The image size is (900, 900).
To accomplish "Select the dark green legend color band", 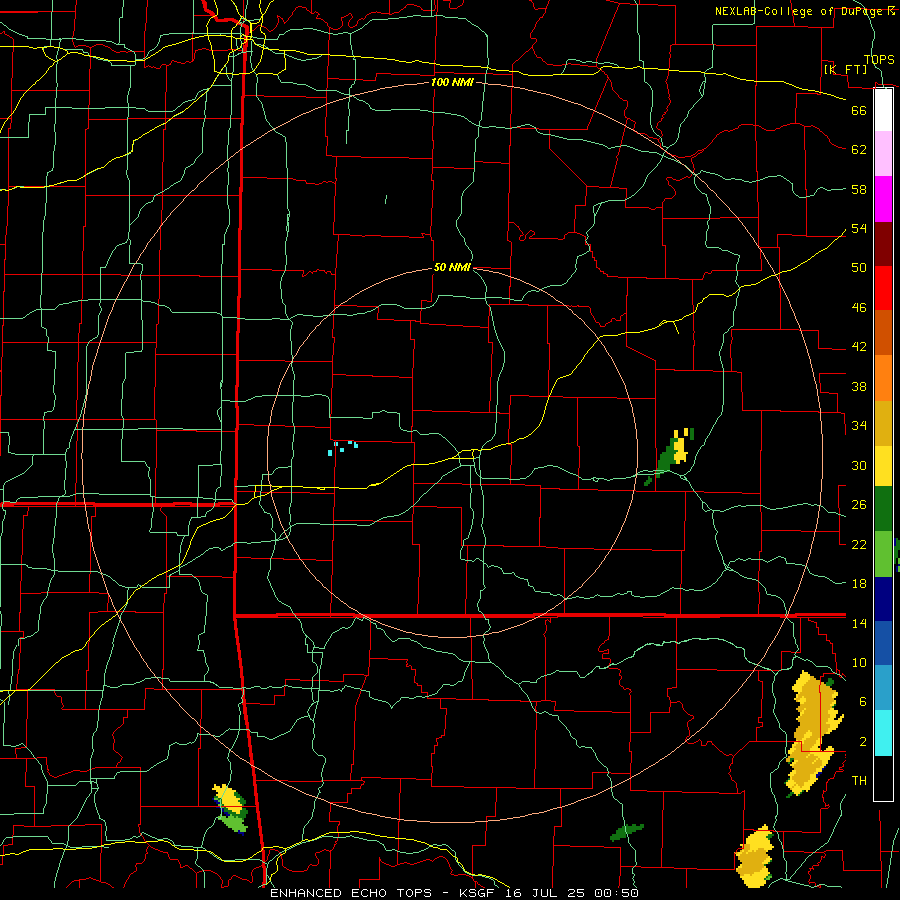I will point(883,509).
